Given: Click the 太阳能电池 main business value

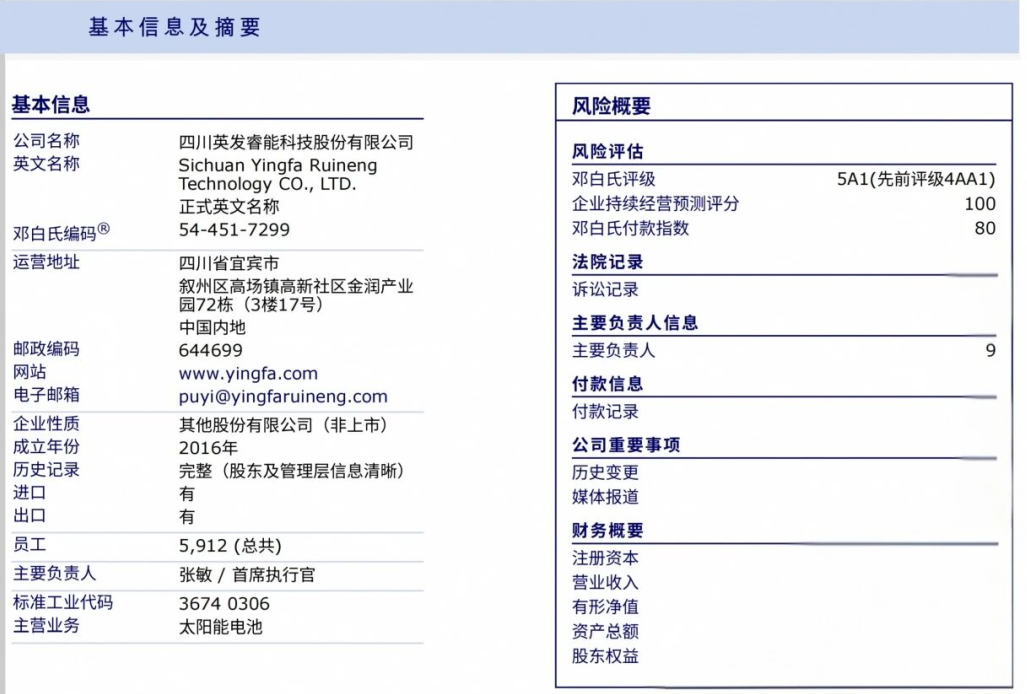Looking at the screenshot, I should click(221, 627).
